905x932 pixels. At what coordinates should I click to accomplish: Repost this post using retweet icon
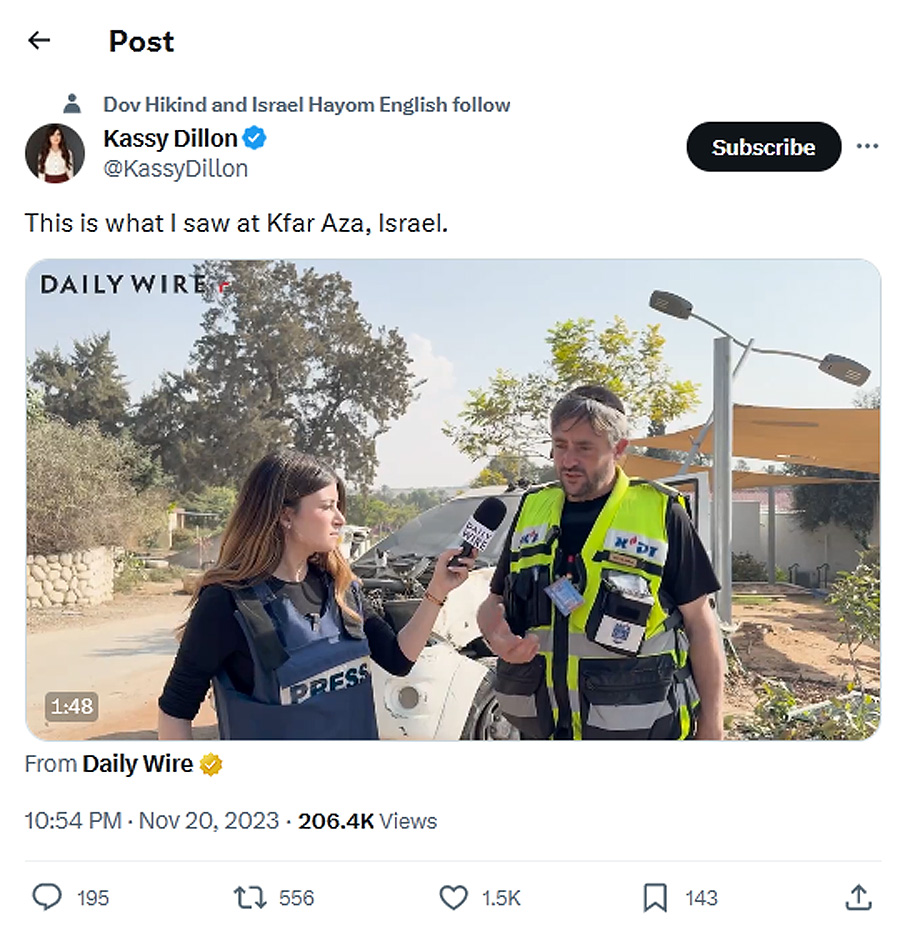(249, 898)
